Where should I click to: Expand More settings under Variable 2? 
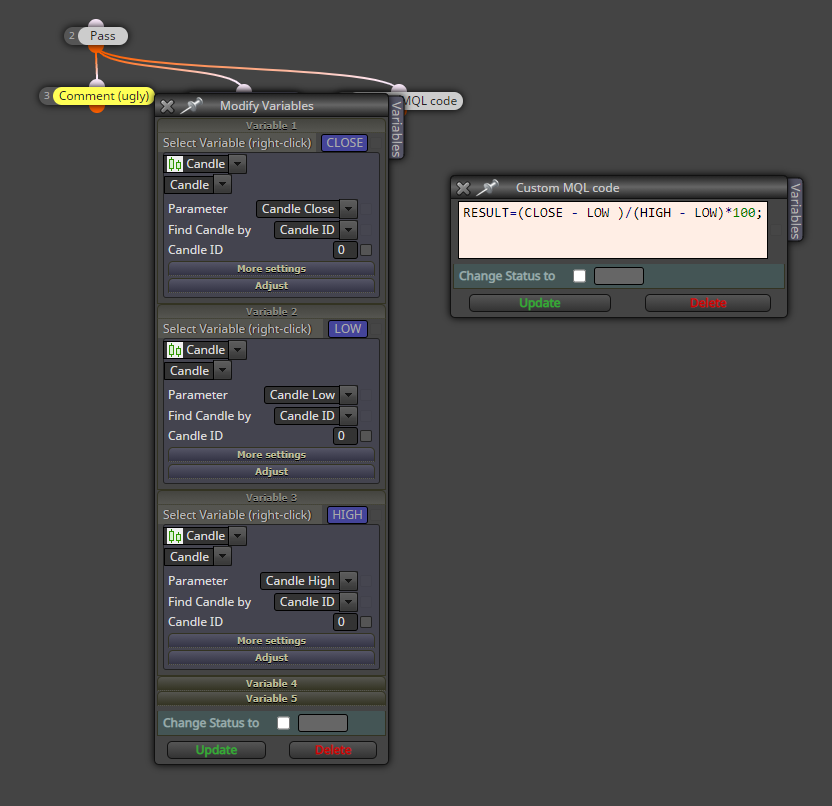point(271,455)
